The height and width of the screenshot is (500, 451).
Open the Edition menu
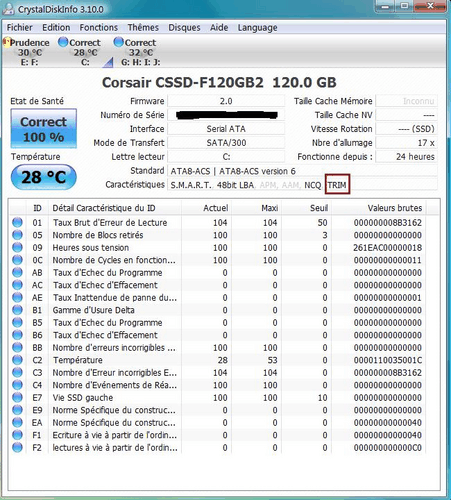click(56, 28)
